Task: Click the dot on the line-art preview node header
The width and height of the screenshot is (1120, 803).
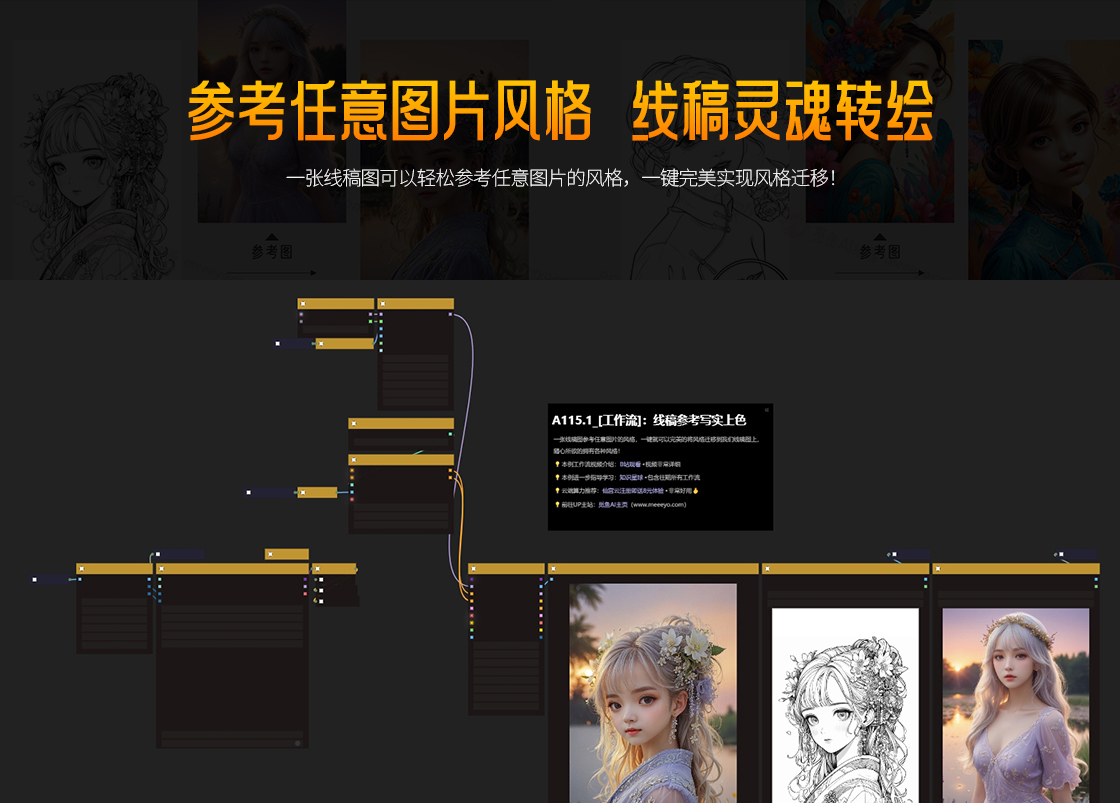Action: 767,569
